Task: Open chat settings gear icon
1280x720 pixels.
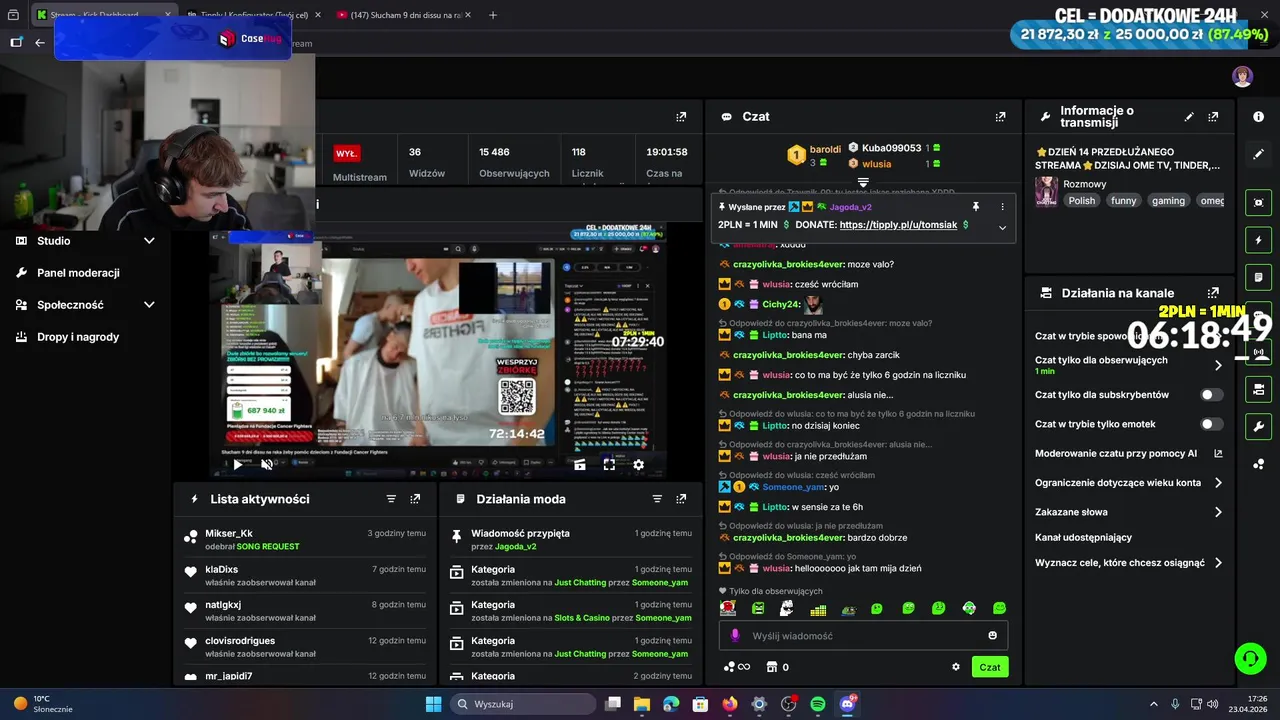Action: pos(955,667)
